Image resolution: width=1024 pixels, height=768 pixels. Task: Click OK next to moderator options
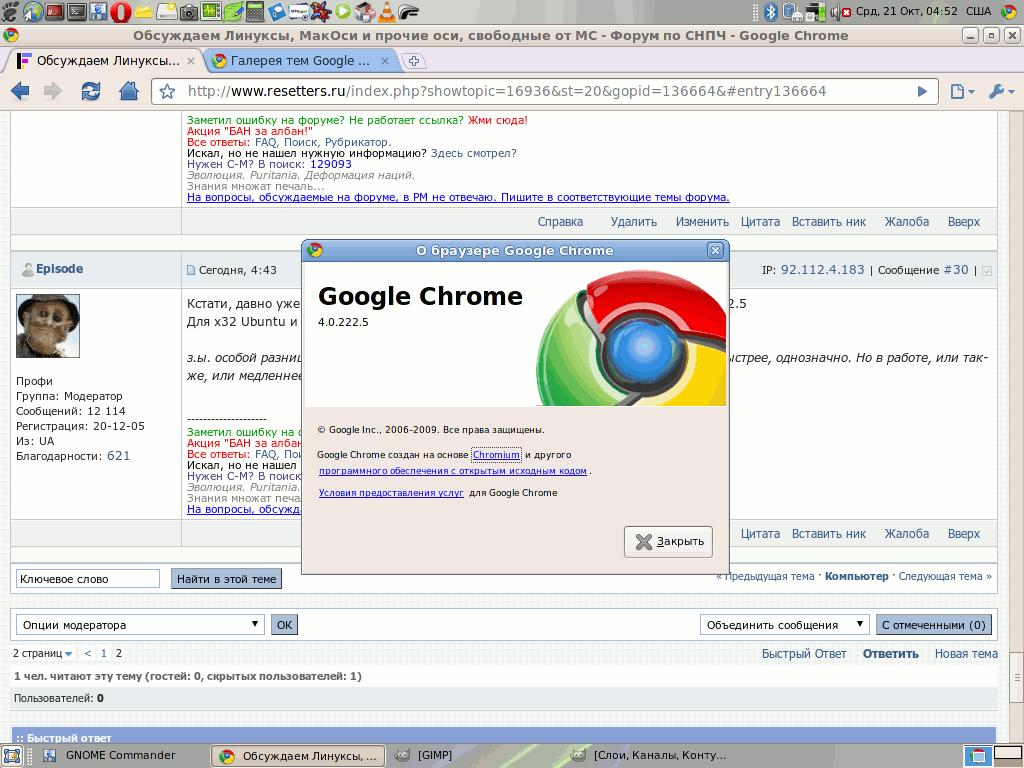pos(285,624)
